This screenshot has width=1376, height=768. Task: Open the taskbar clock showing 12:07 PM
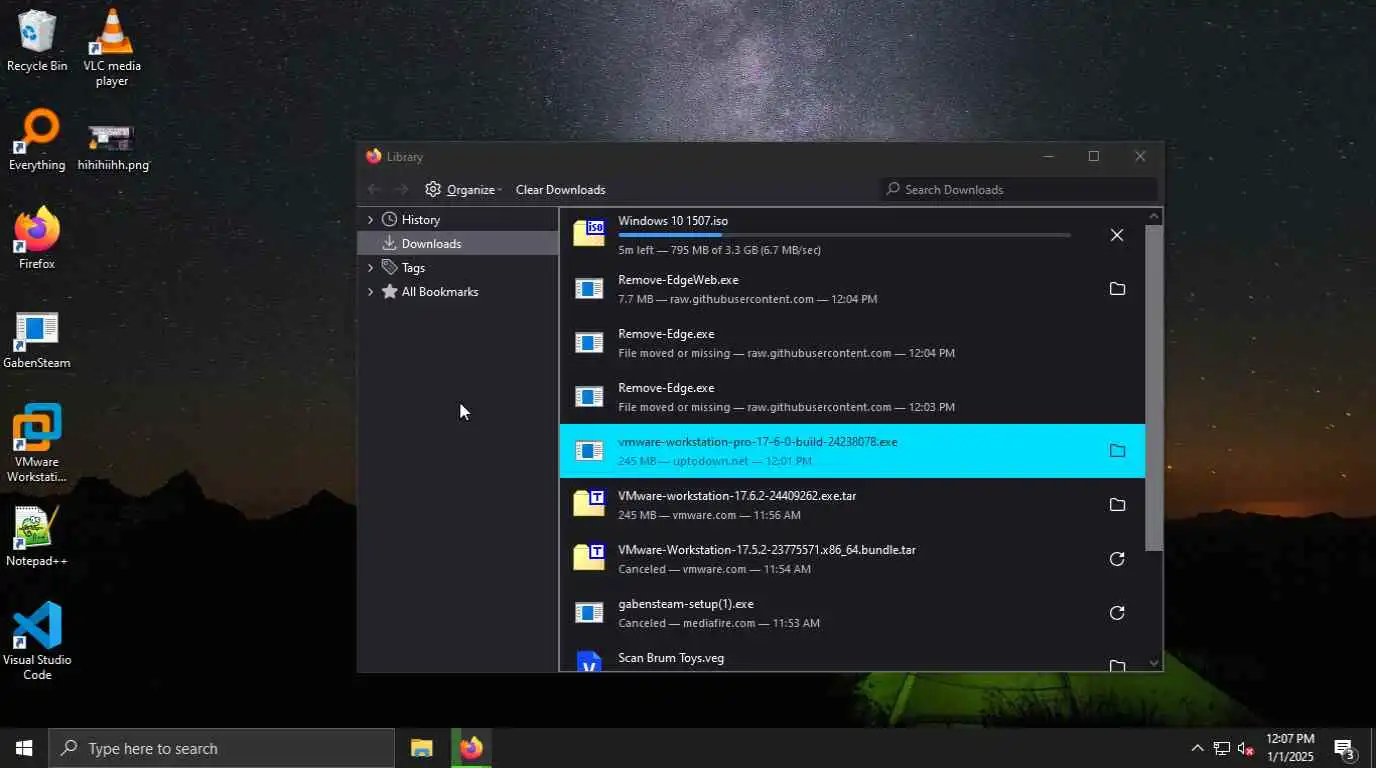pyautogui.click(x=1290, y=748)
